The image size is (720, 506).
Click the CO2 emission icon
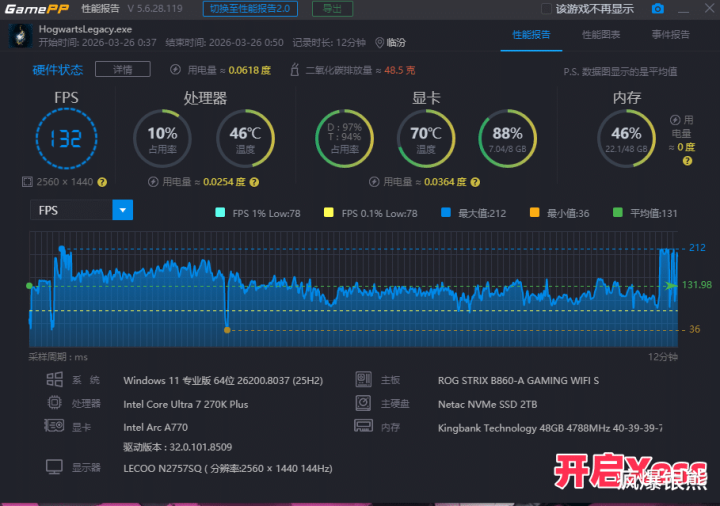tap(295, 70)
